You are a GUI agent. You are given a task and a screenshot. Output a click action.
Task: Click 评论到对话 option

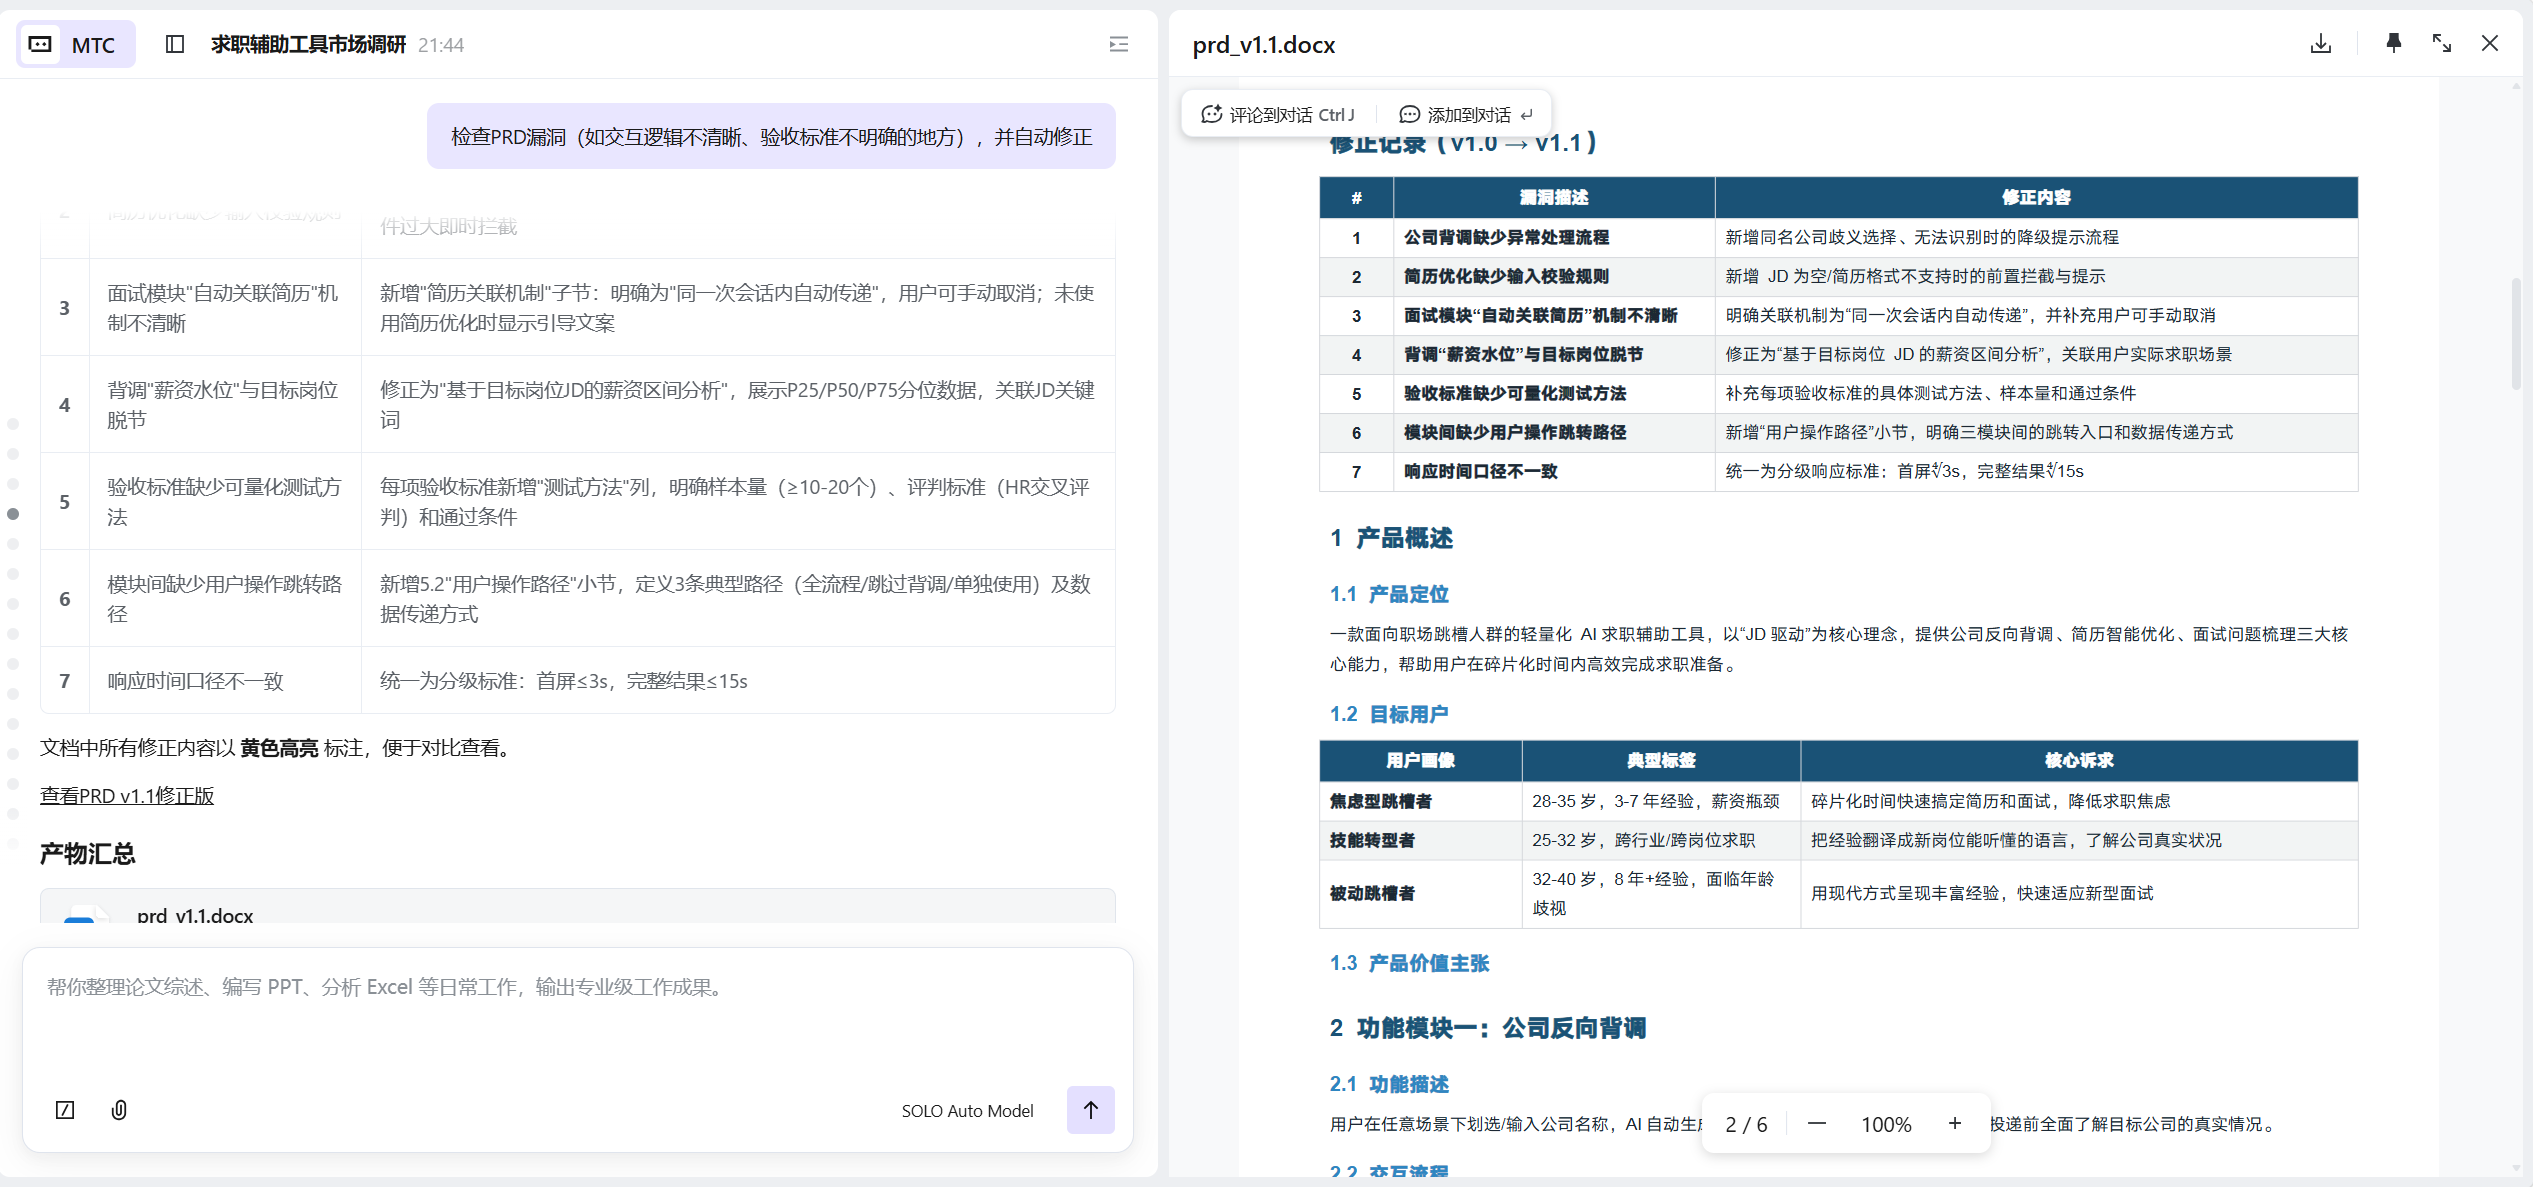tap(1278, 115)
